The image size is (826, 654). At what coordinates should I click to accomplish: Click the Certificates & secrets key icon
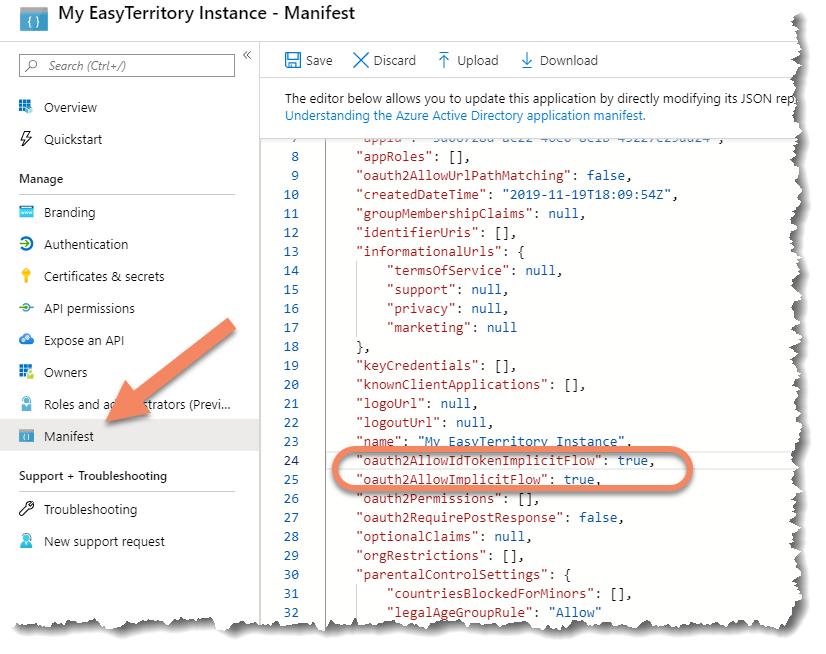pos(26,276)
